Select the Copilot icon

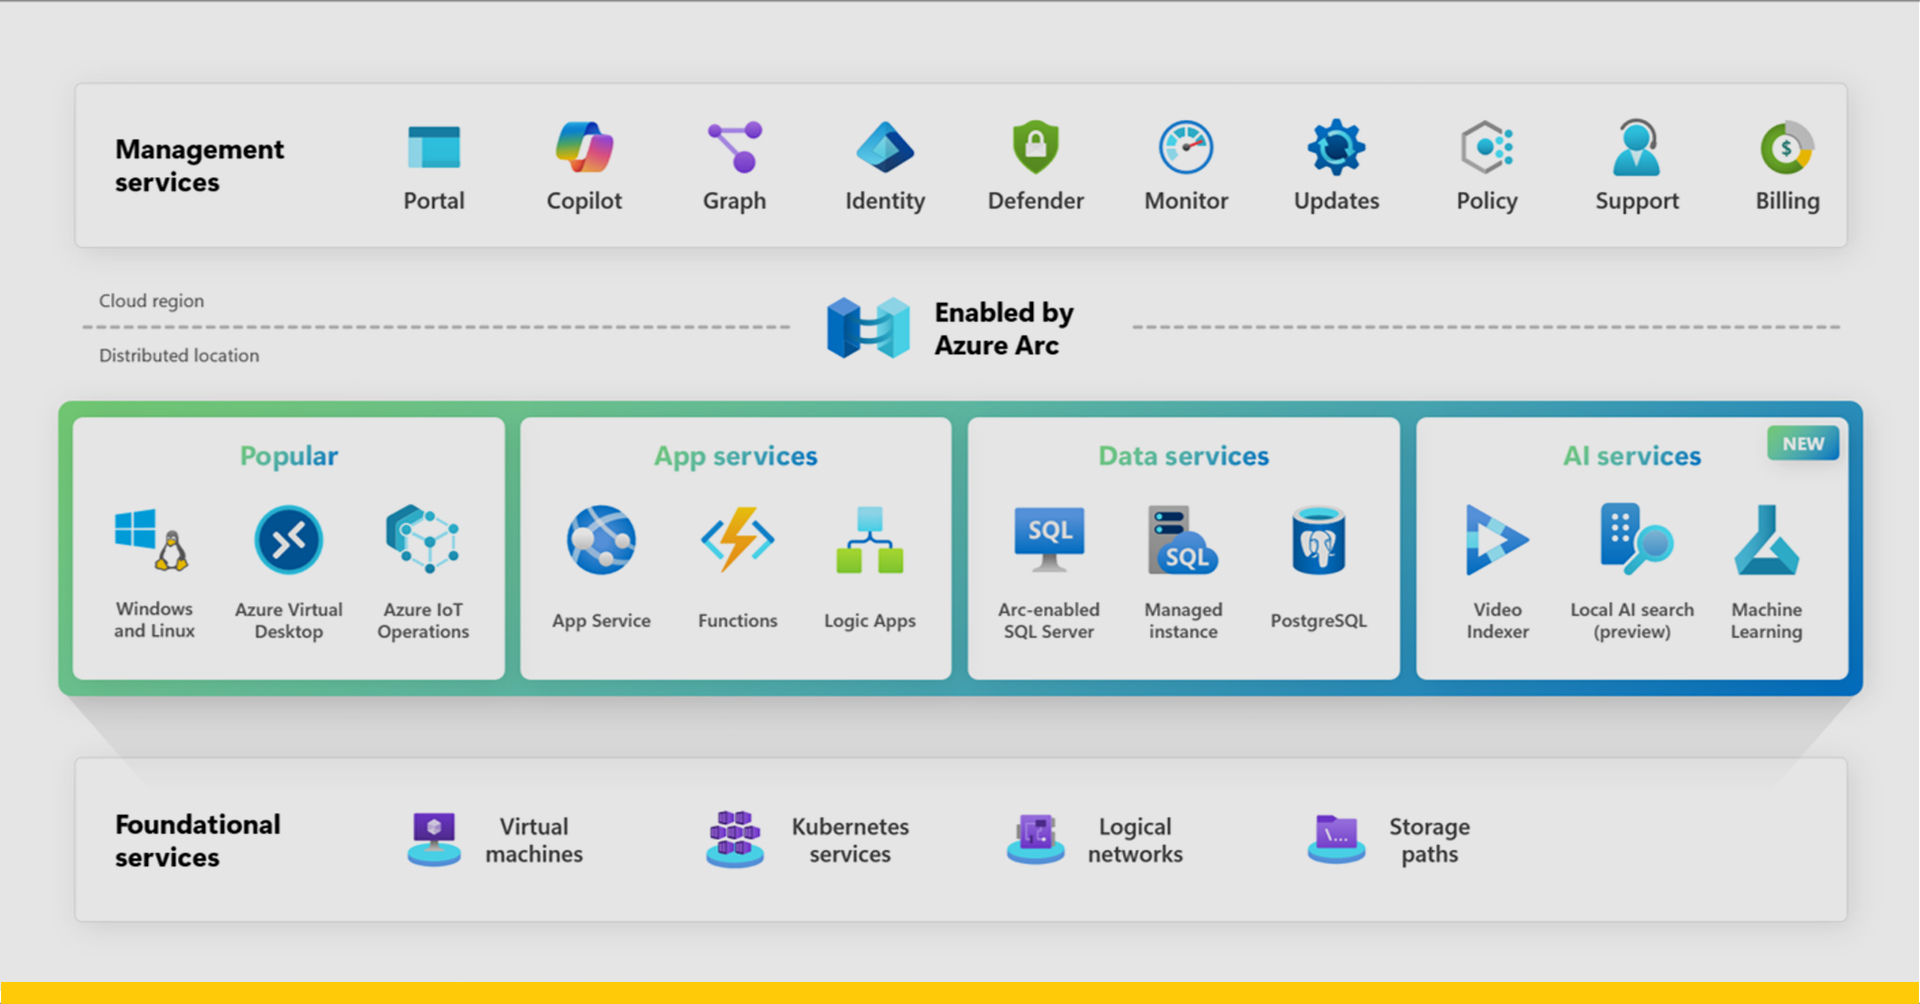pos(584,148)
